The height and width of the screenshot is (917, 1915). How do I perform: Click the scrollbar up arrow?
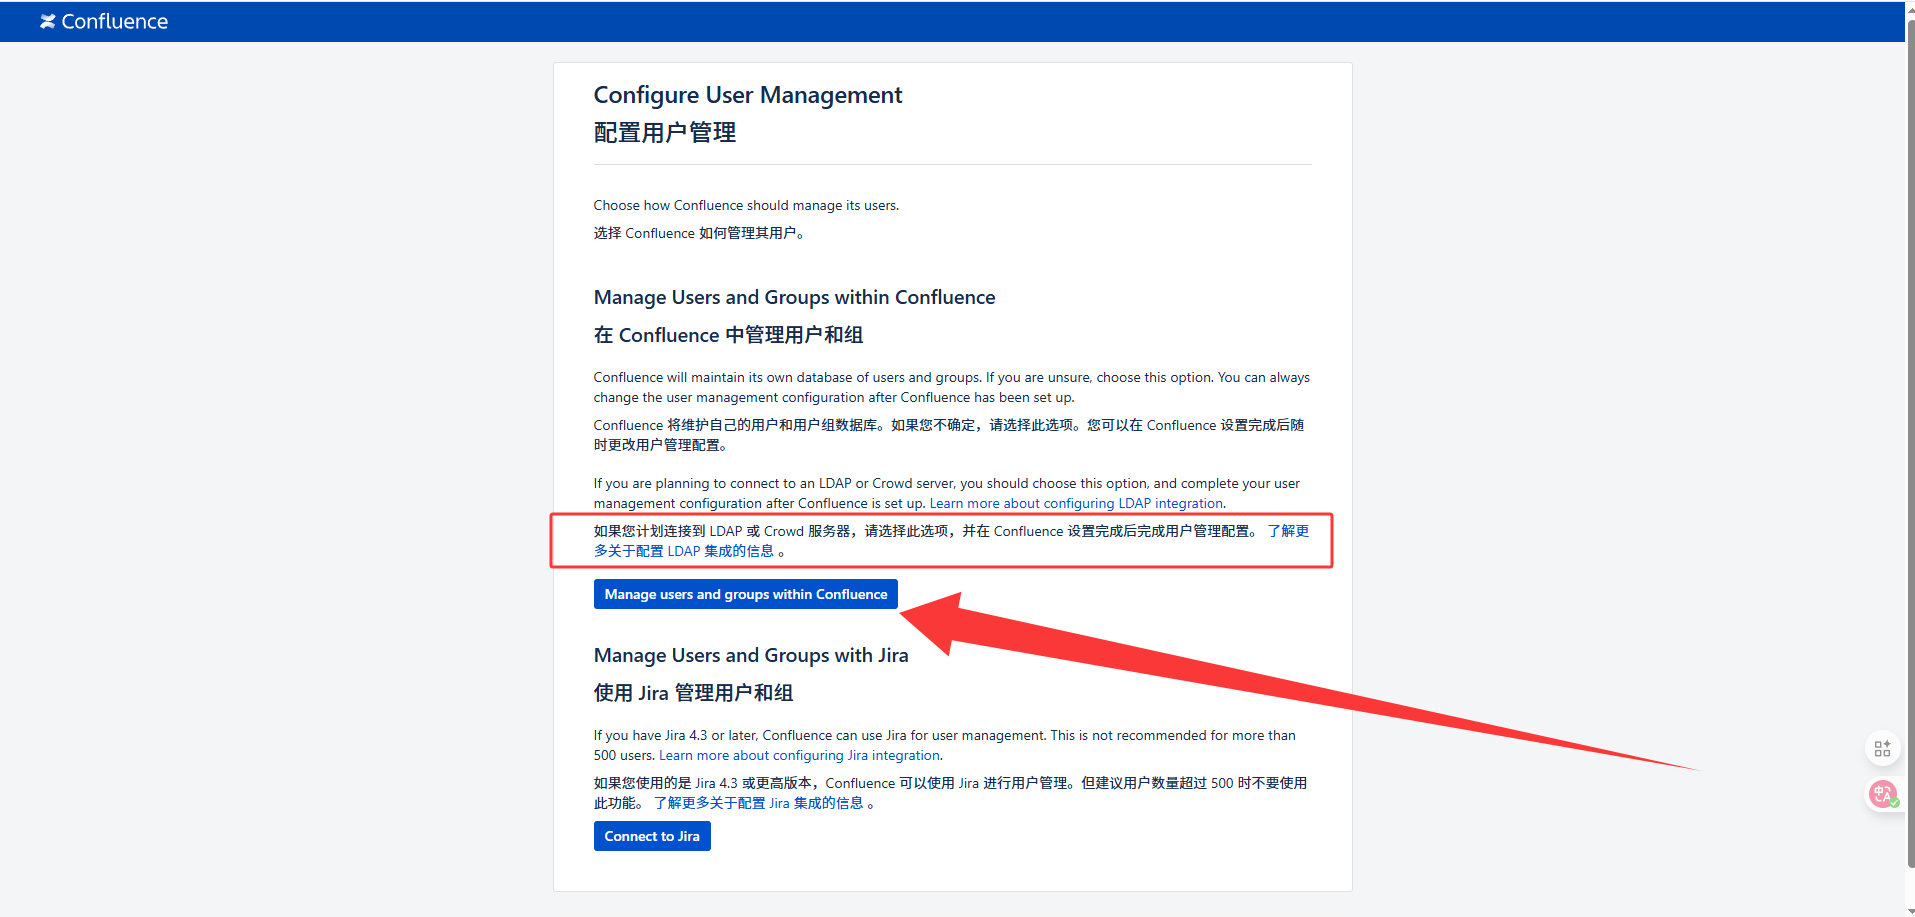[1910, 6]
